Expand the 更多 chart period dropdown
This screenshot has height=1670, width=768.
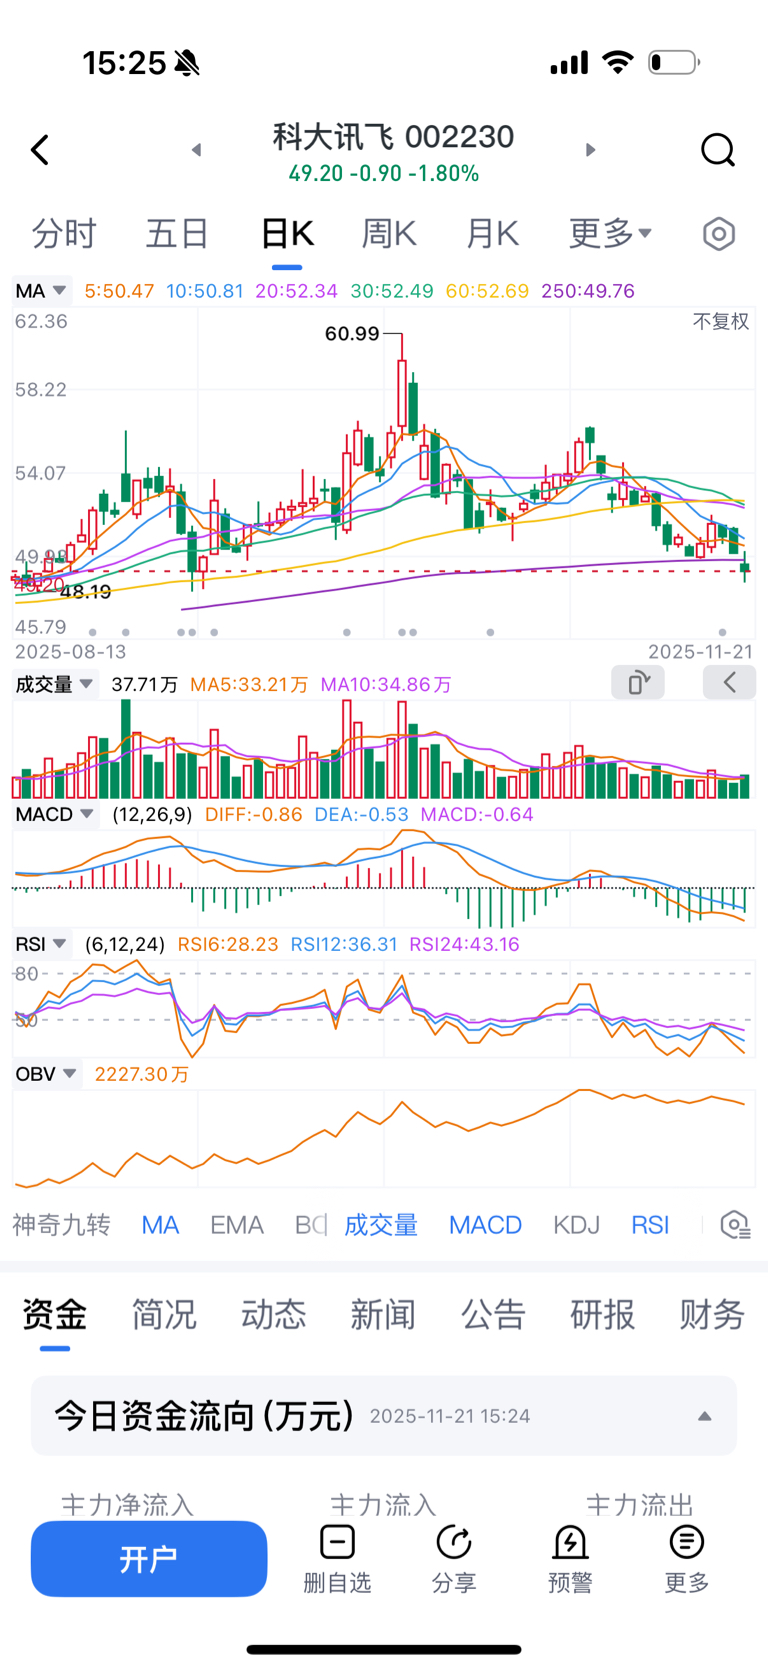[x=610, y=234]
